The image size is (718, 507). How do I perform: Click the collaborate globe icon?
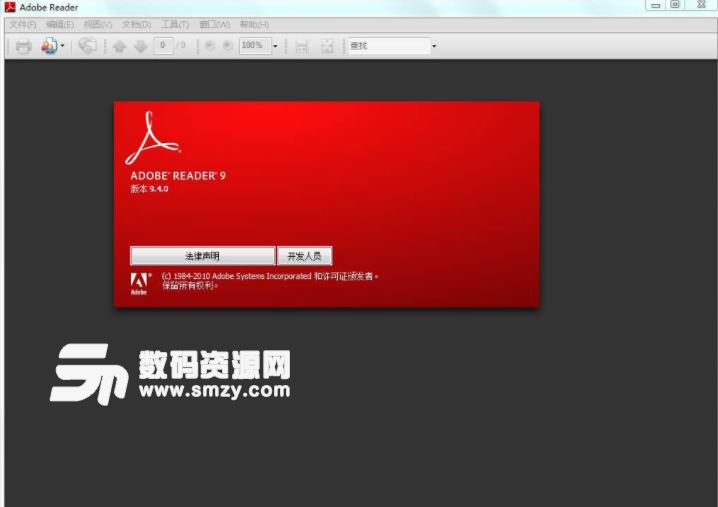point(87,46)
